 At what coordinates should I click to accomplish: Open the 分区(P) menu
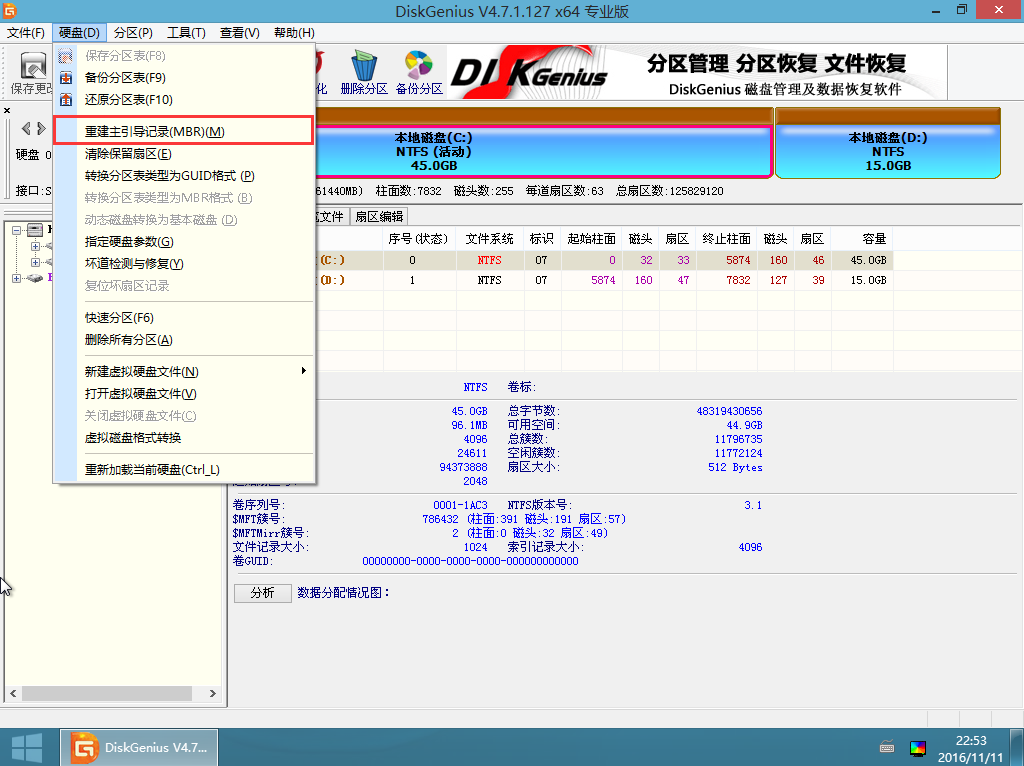pos(133,33)
